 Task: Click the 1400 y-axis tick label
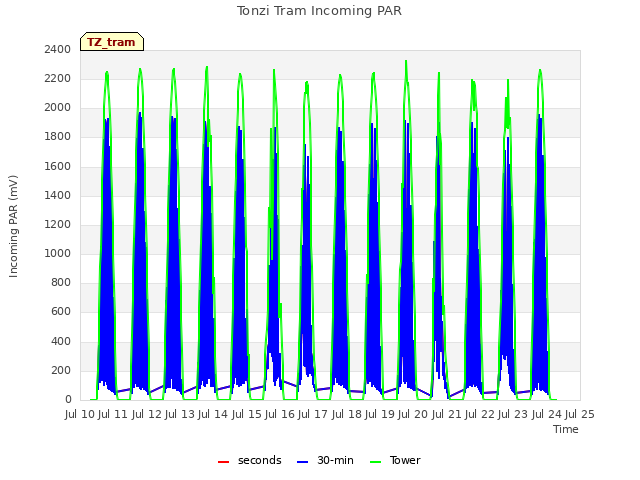pyautogui.click(x=58, y=195)
